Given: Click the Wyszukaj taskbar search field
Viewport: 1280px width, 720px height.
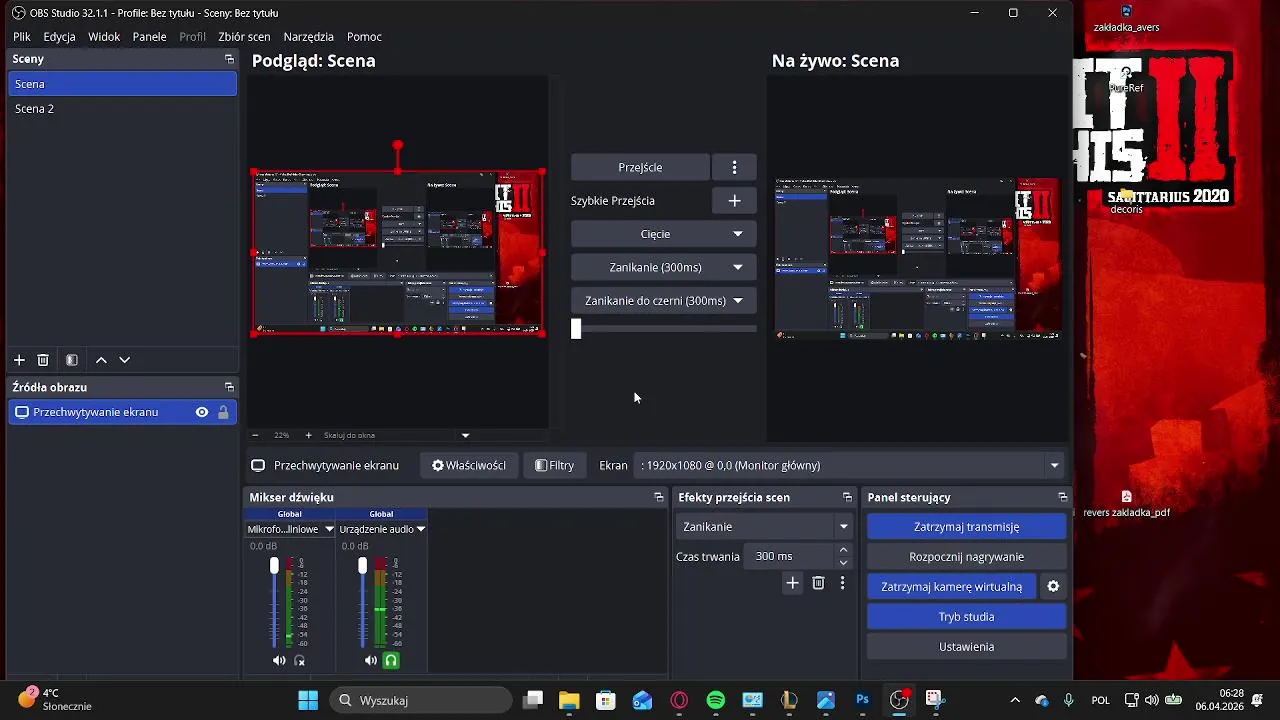Looking at the screenshot, I should (x=421, y=700).
